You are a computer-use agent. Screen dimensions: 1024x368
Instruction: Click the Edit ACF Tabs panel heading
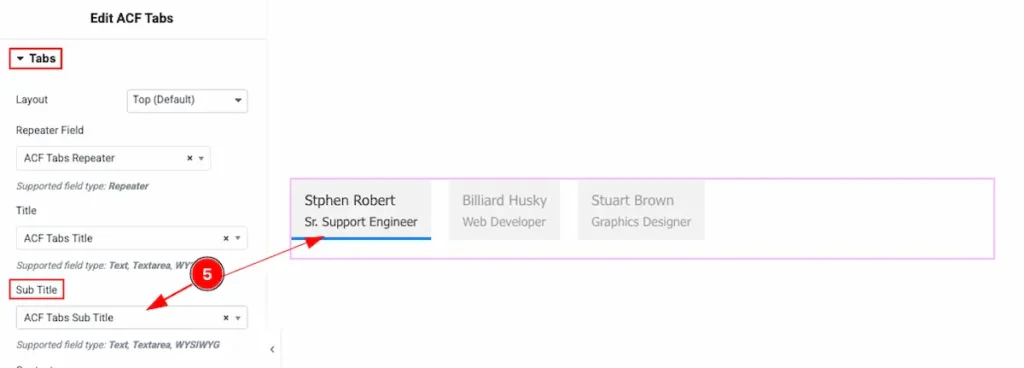coord(131,18)
